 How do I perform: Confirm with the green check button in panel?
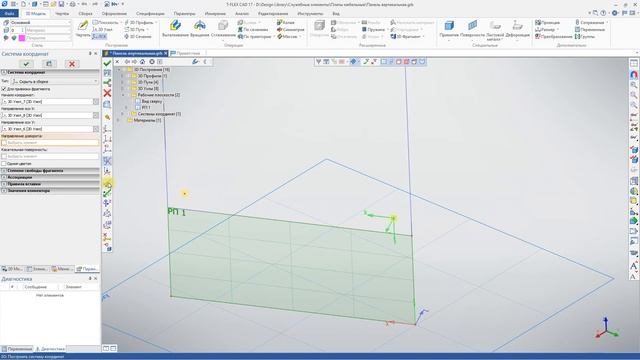(x=26, y=64)
